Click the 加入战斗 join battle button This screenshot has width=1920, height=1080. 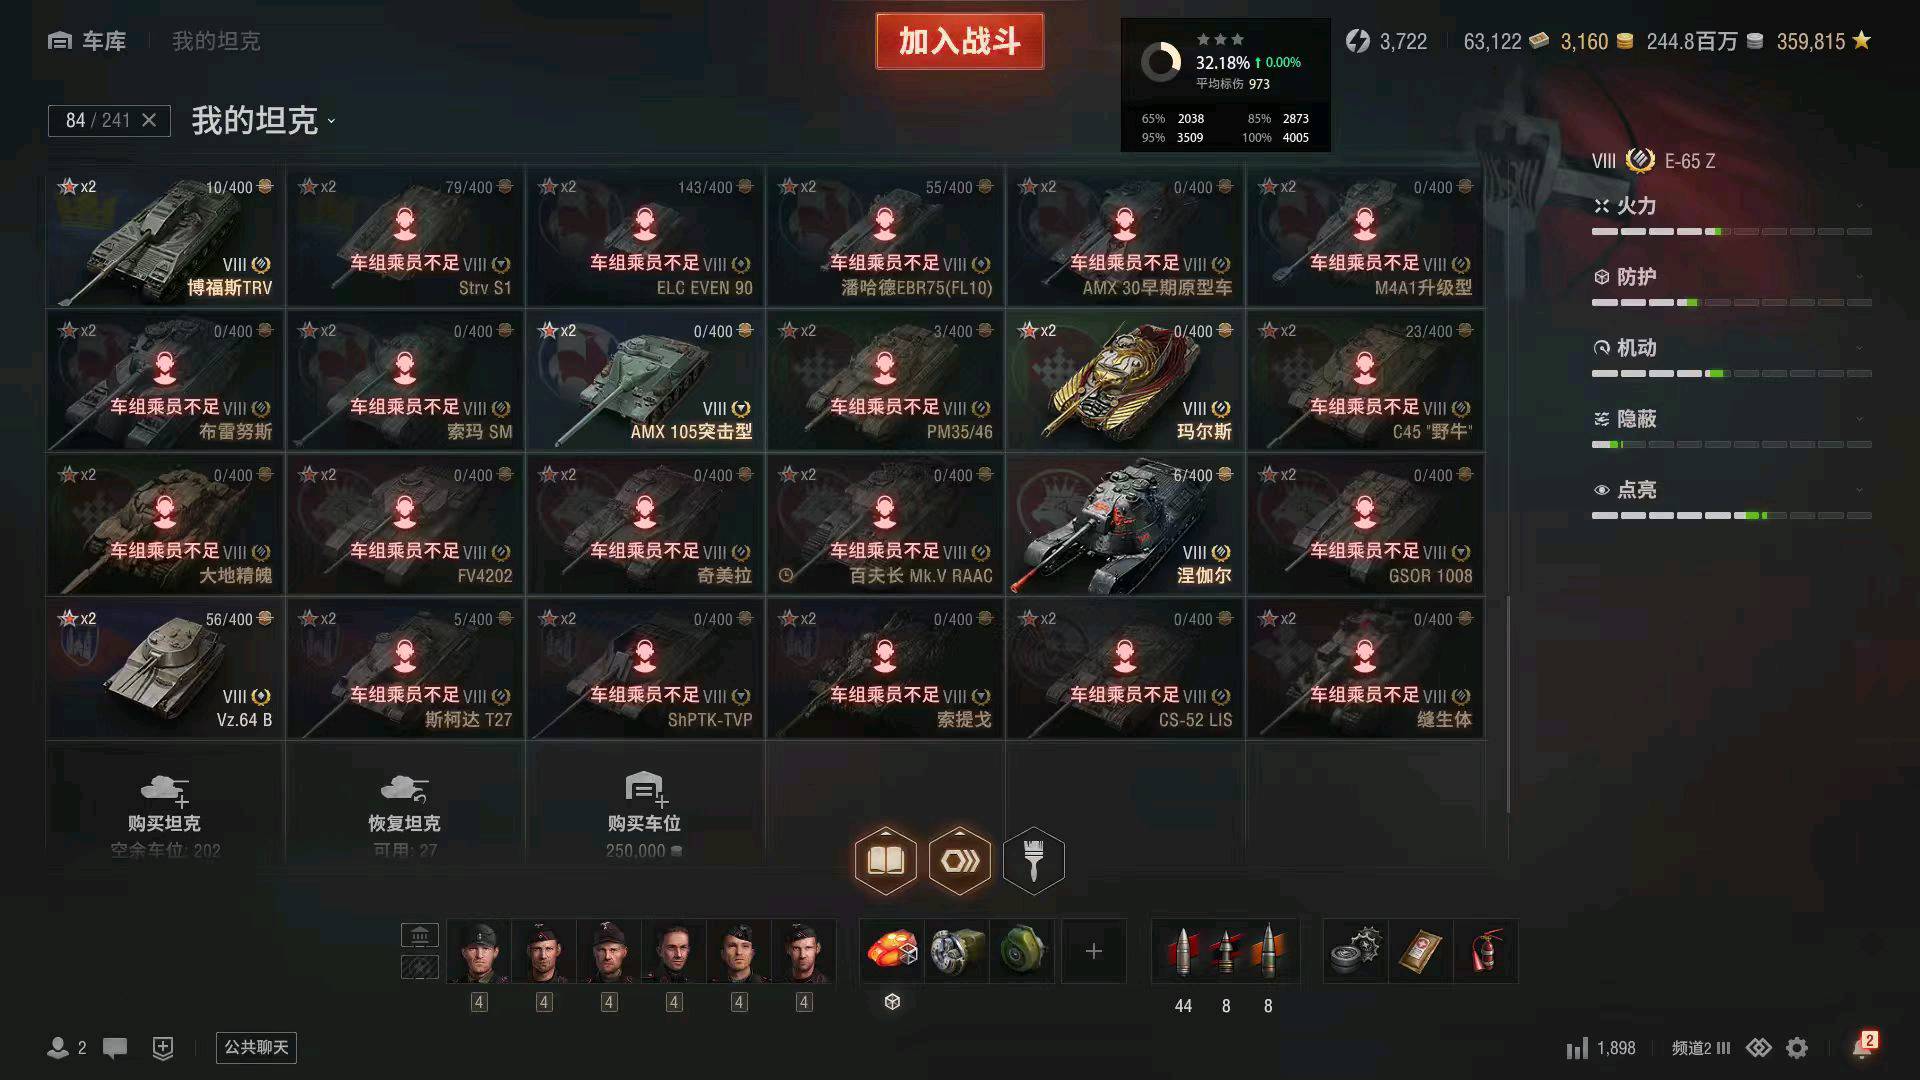coord(960,41)
